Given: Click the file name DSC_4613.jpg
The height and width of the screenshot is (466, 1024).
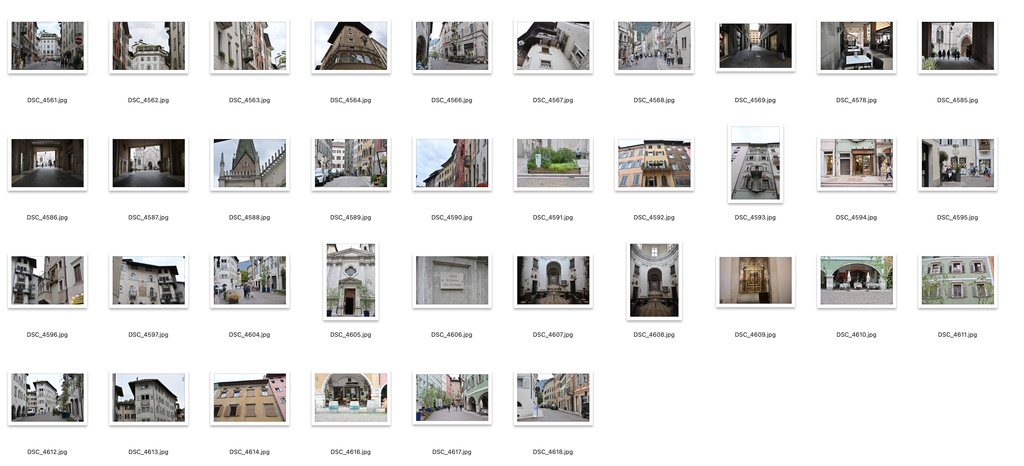Looking at the screenshot, I should coord(148,452).
